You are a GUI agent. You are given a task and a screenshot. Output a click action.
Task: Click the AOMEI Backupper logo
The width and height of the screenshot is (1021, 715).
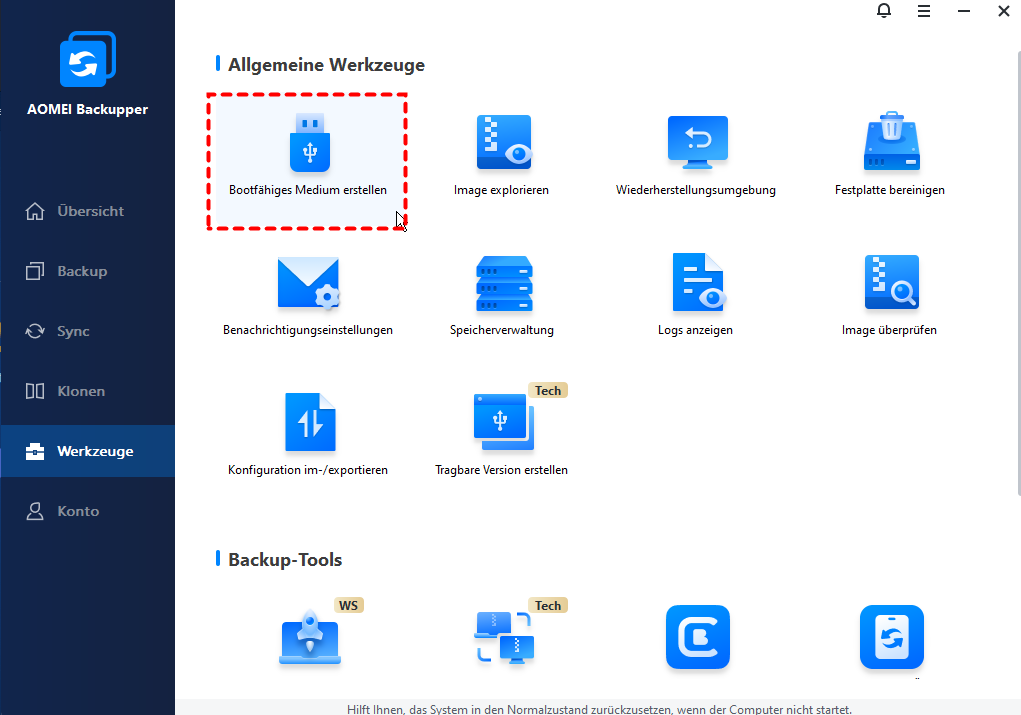coord(87,59)
